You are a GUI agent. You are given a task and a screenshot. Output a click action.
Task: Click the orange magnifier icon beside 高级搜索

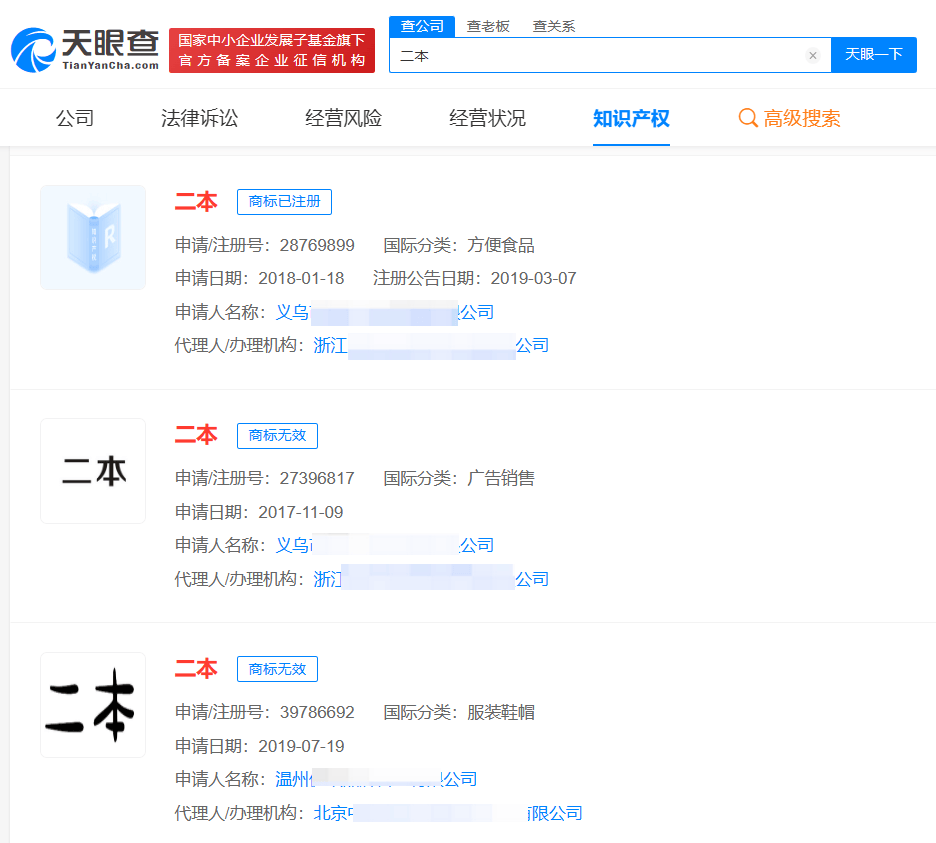tap(748, 118)
